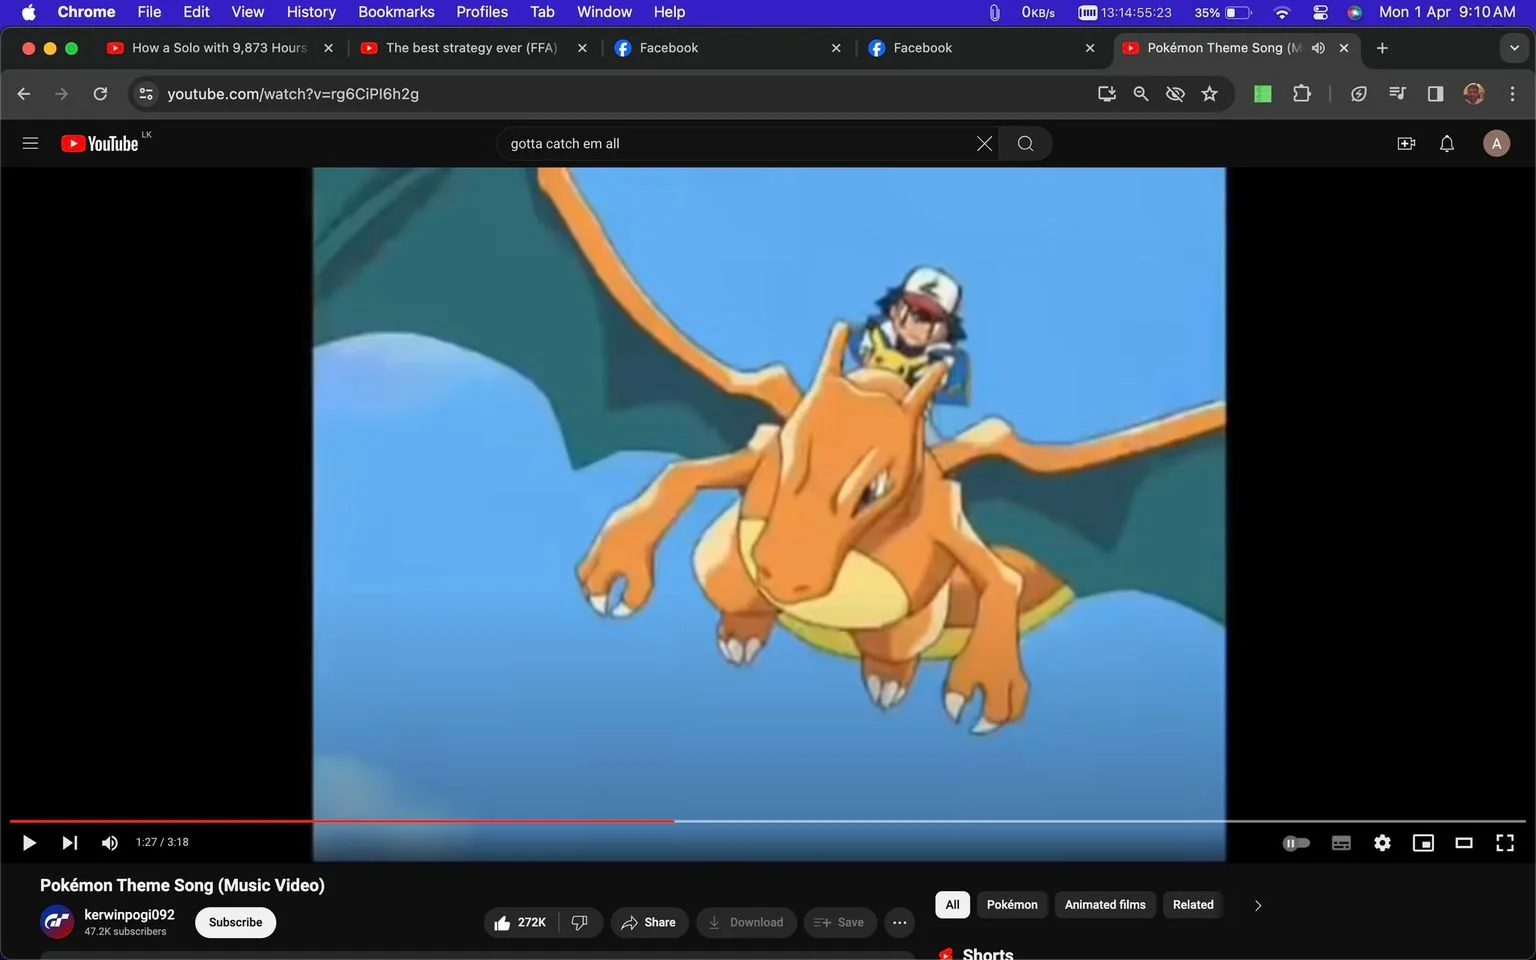View site information icon
1536x960 pixels.
coord(146,93)
